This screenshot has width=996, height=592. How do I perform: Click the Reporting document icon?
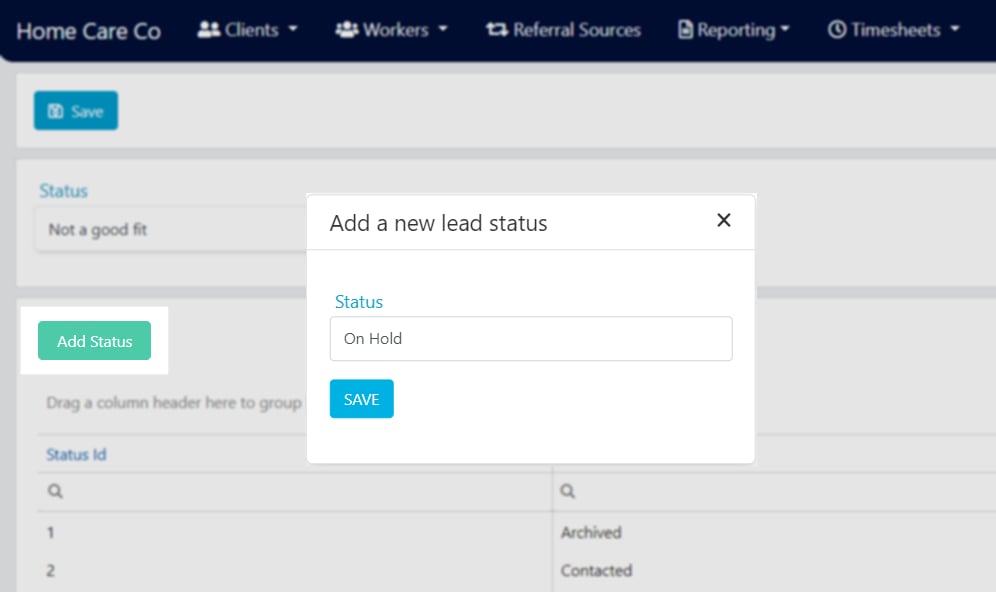[685, 29]
